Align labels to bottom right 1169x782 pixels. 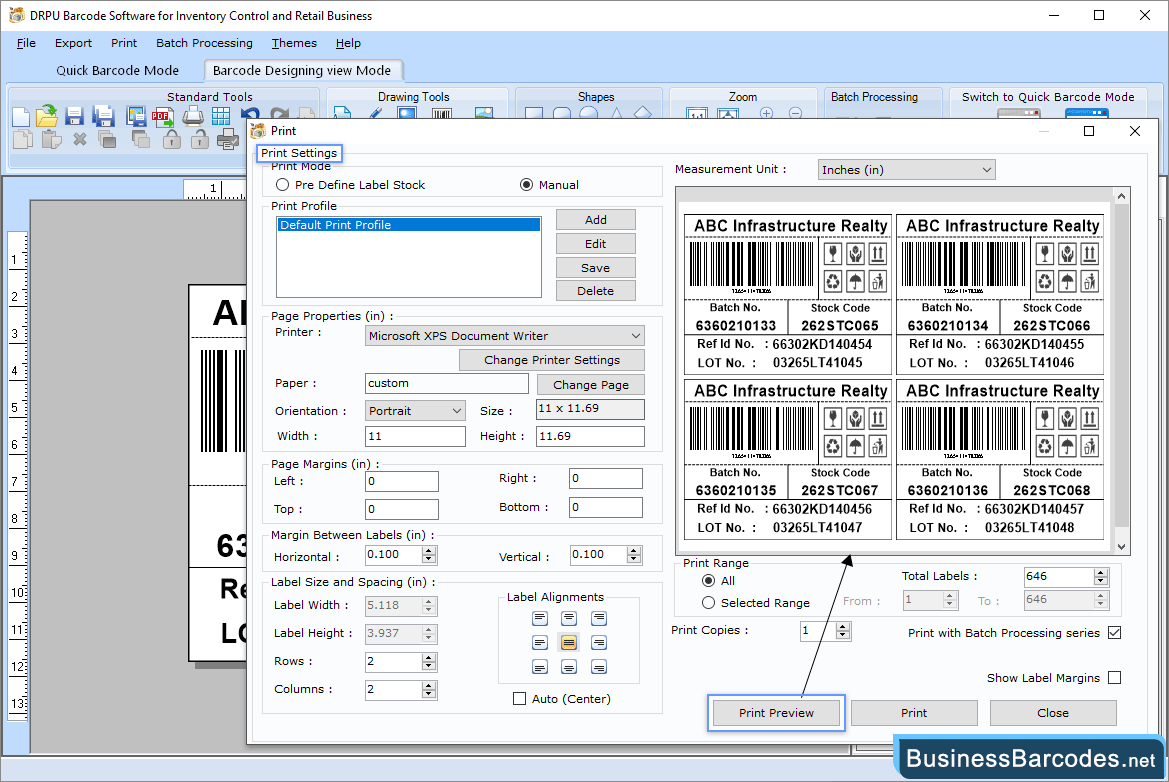point(599,667)
